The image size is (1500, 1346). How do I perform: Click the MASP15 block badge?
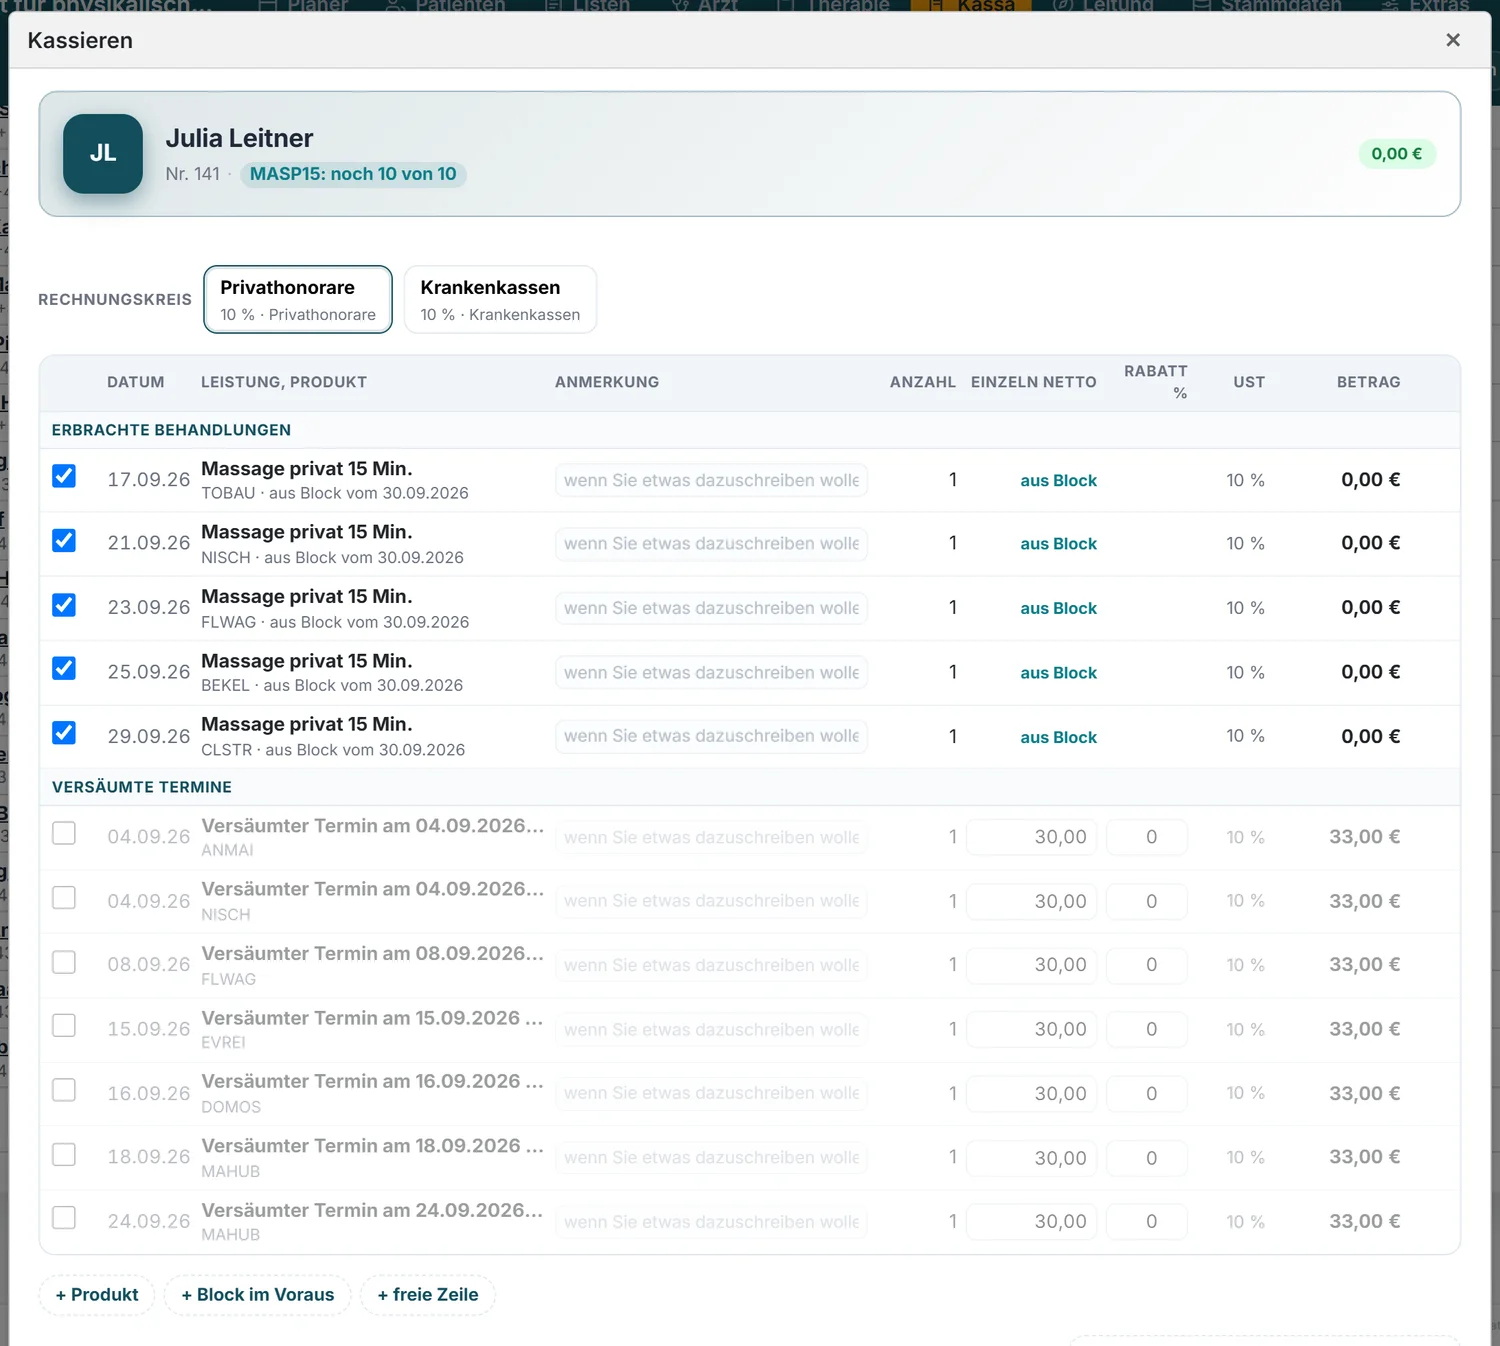(x=353, y=174)
